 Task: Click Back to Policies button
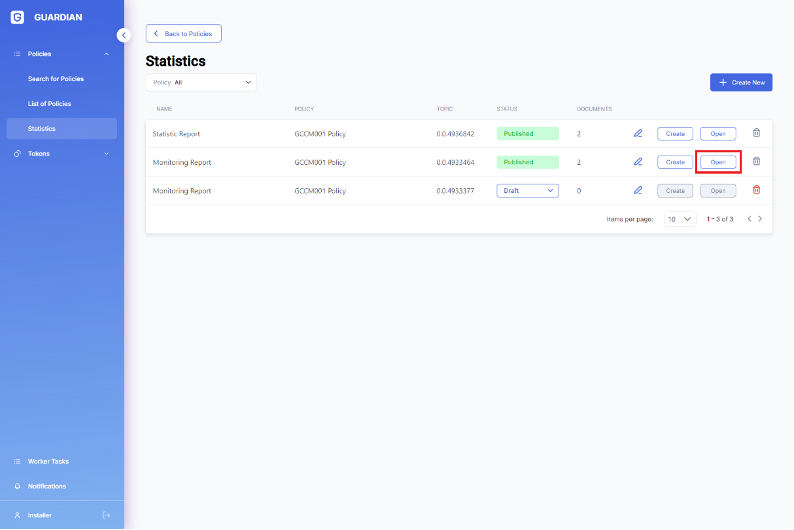[x=184, y=34]
